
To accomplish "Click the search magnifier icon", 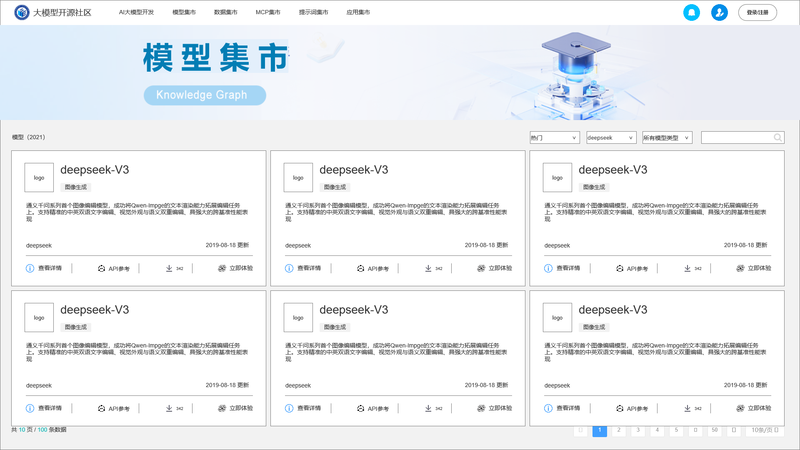I will tap(778, 137).
